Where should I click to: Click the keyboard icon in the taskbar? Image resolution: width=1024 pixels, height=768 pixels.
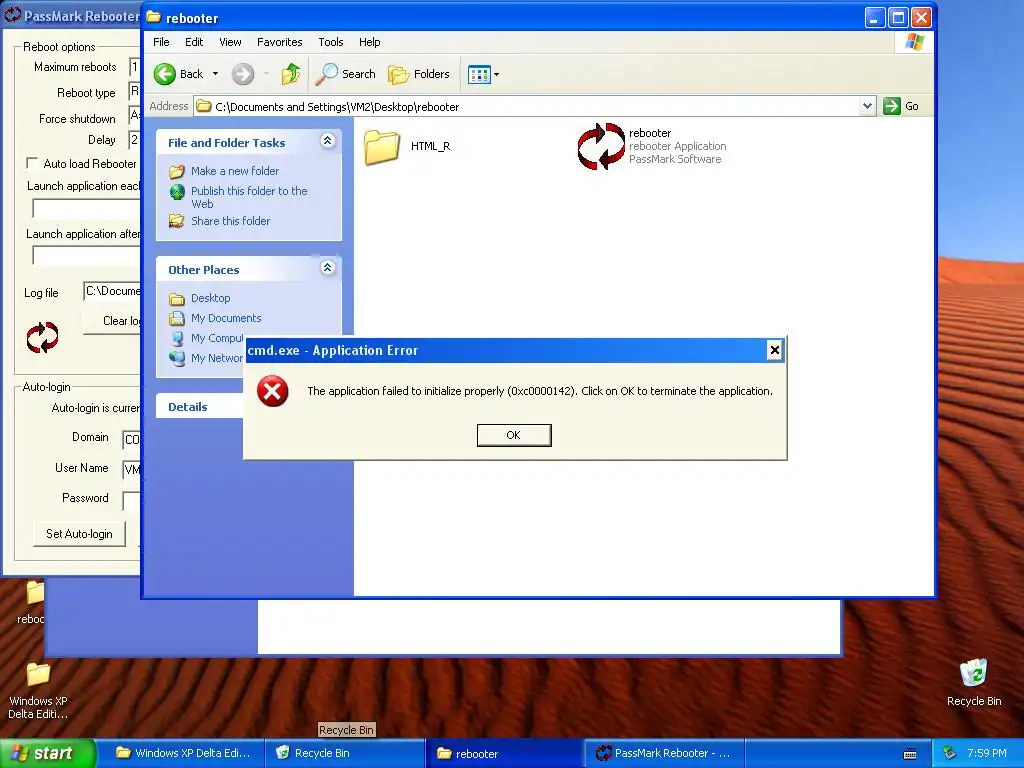(910, 754)
